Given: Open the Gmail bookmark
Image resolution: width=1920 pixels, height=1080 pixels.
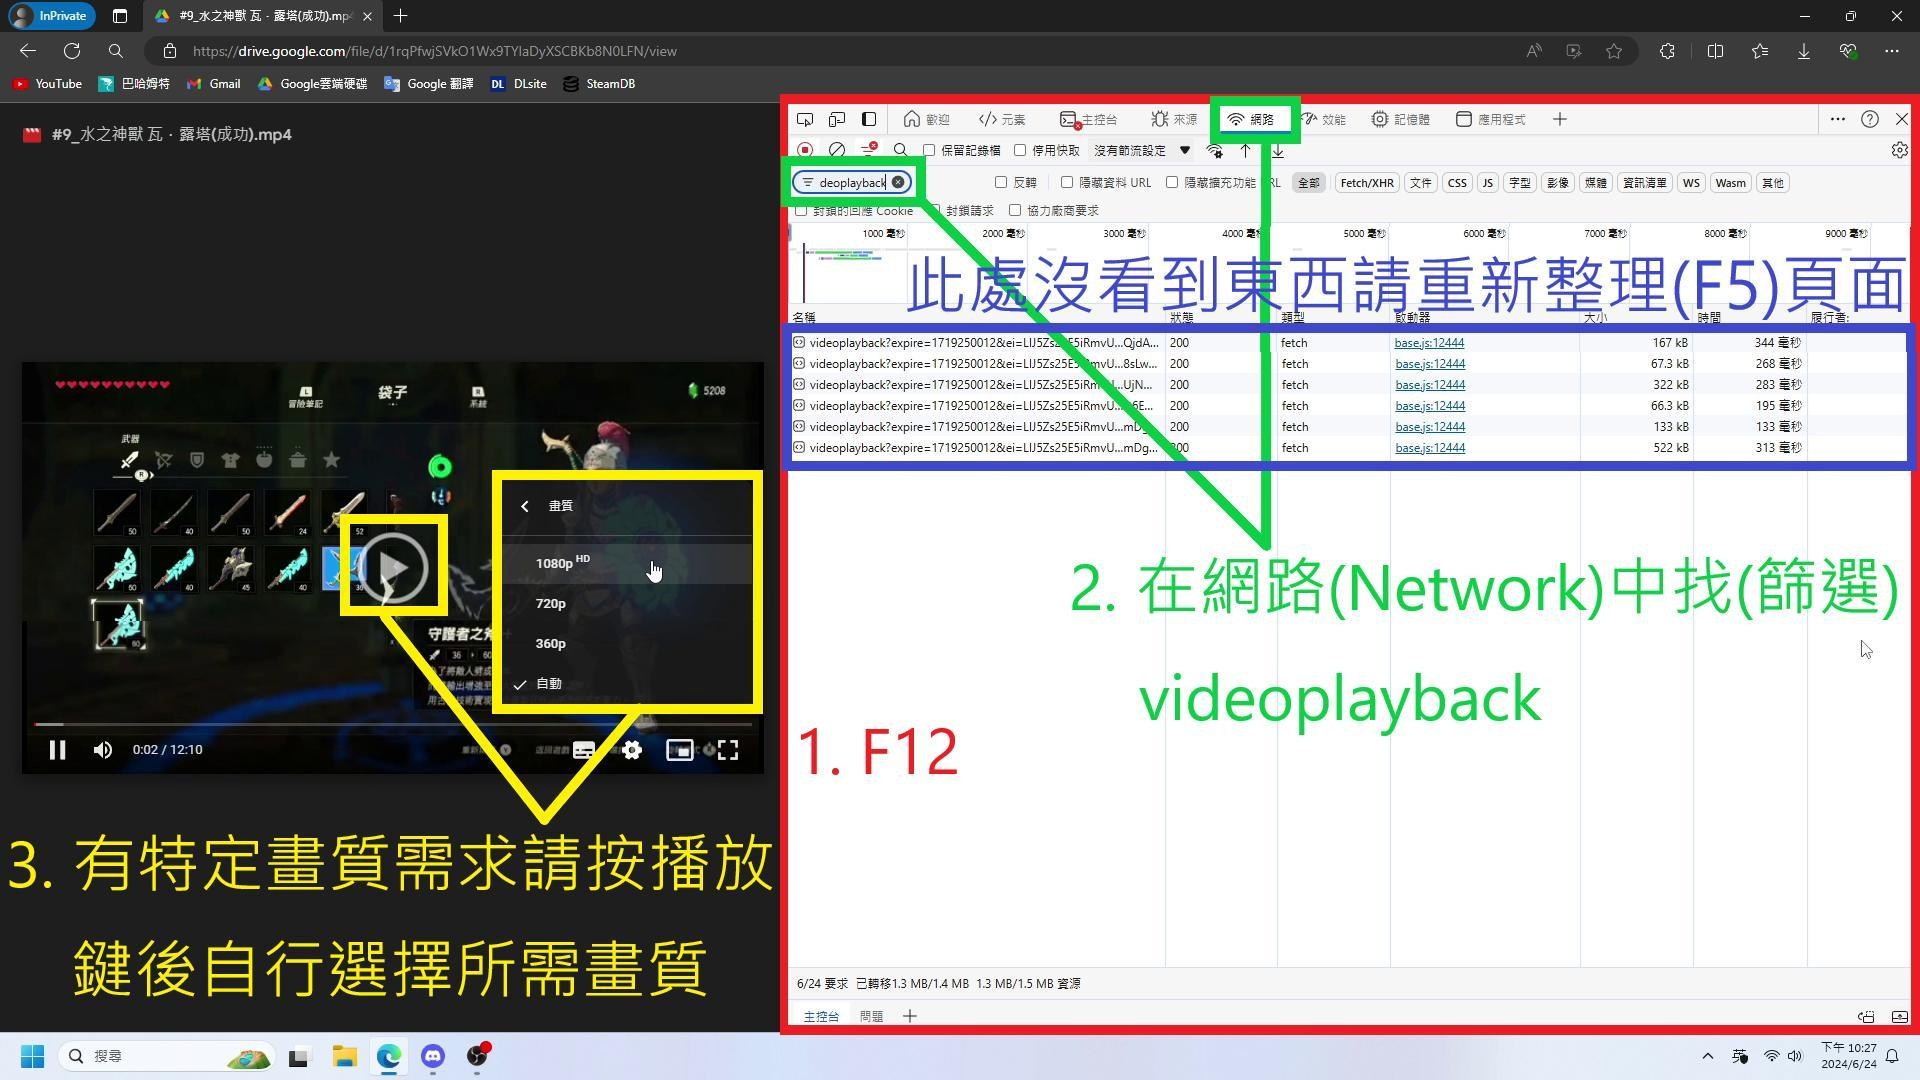Looking at the screenshot, I should click(x=214, y=84).
